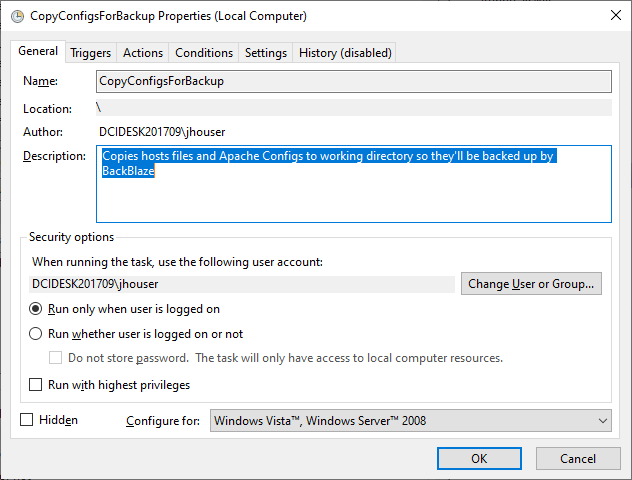Click the Task Scheduler clock icon in title bar
Image resolution: width=632 pixels, height=480 pixels.
point(17,17)
